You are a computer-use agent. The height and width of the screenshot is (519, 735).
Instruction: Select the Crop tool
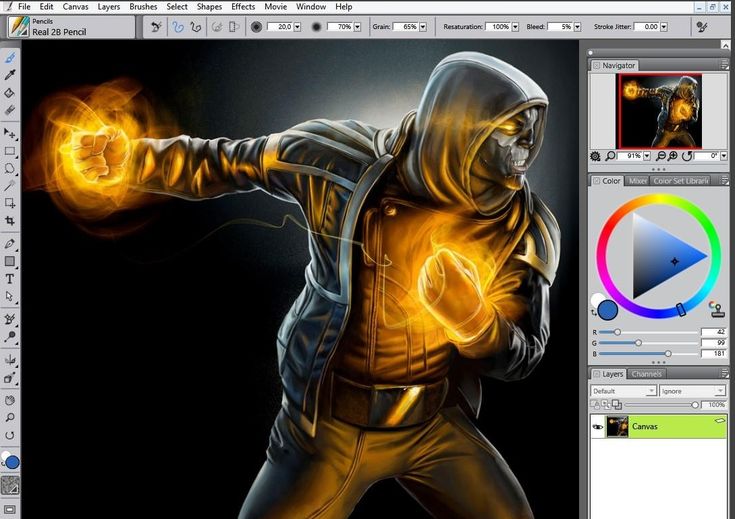(x=10, y=220)
